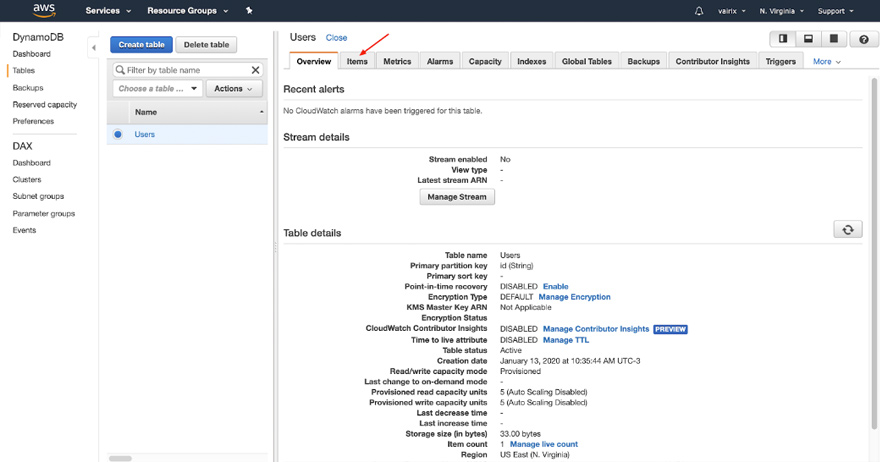
Task: Open the Manage TTL link
Action: click(x=566, y=340)
